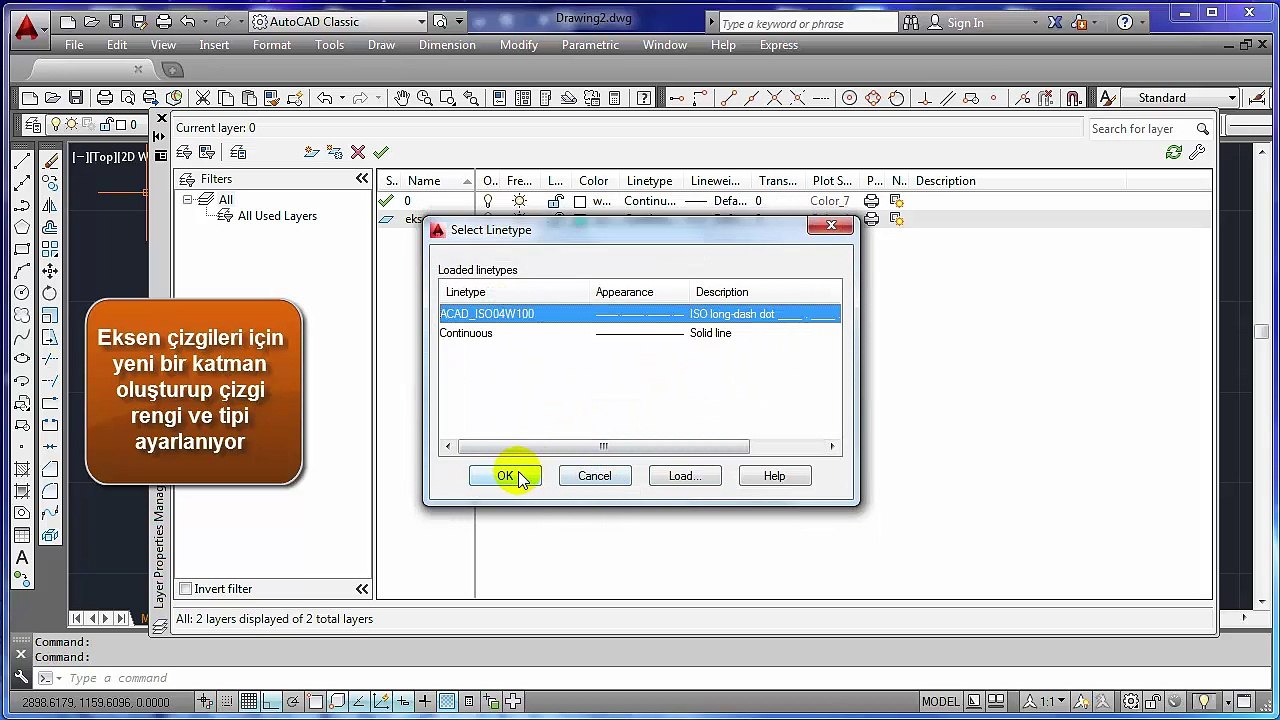Click New Property Filter icon
This screenshot has width=1280, height=720.
tap(184, 152)
